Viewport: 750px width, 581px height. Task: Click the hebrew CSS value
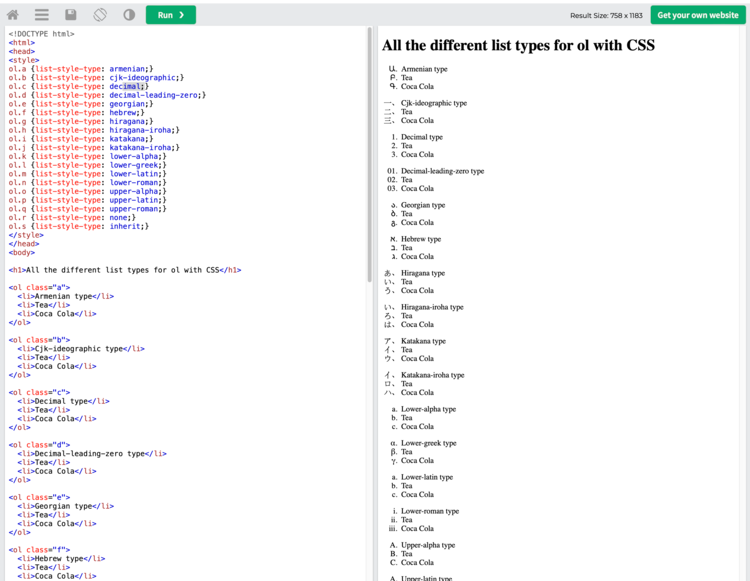pos(122,112)
